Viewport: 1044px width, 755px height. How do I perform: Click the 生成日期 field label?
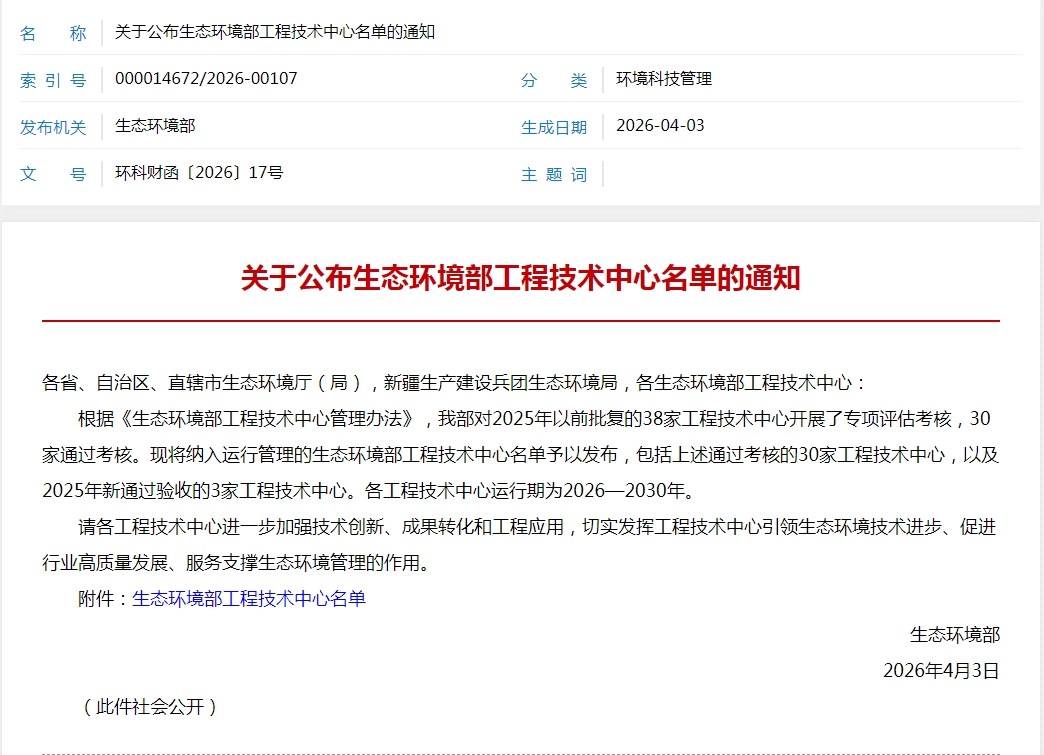click(x=554, y=127)
